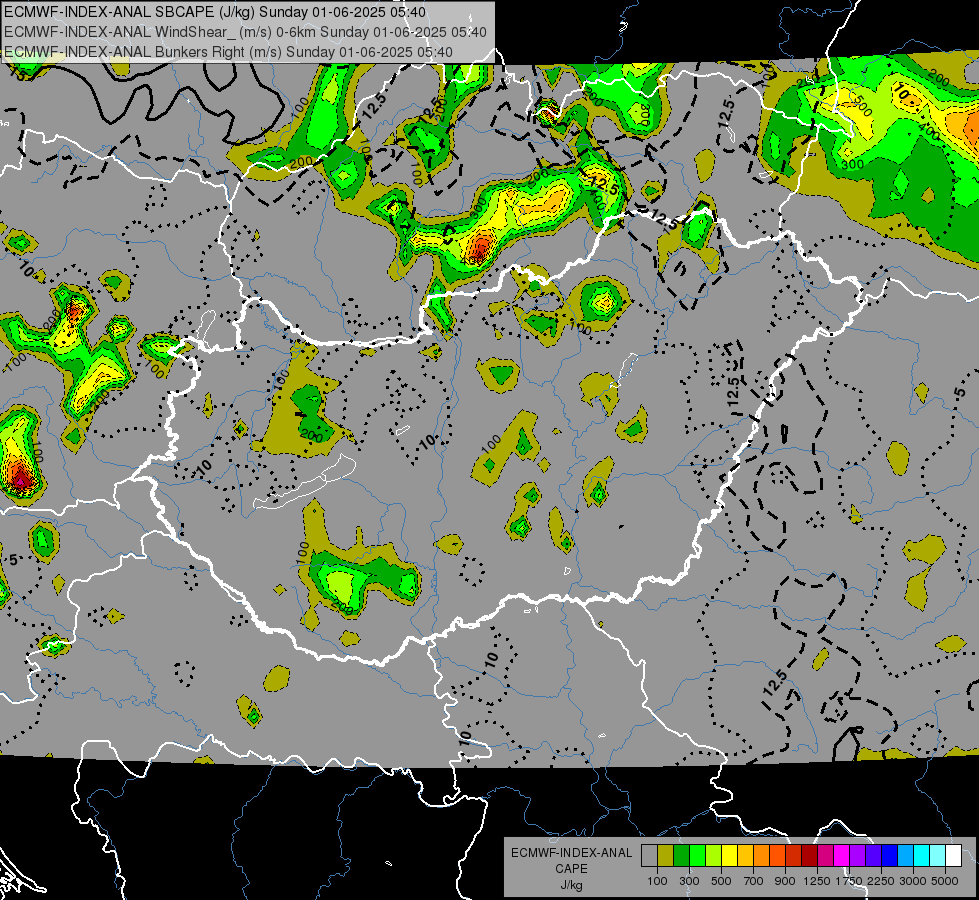Click the legend value 700
Image resolution: width=979 pixels, height=900 pixels.
pos(754,881)
